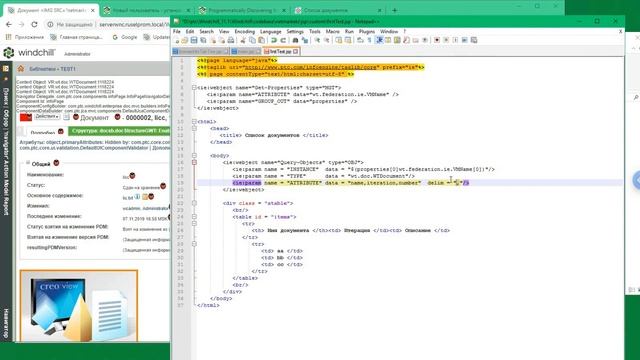Image resolution: width=640 pixels, height=360 pixels.
Task: Collapse the div fold at line 22
Action: click(194, 203)
